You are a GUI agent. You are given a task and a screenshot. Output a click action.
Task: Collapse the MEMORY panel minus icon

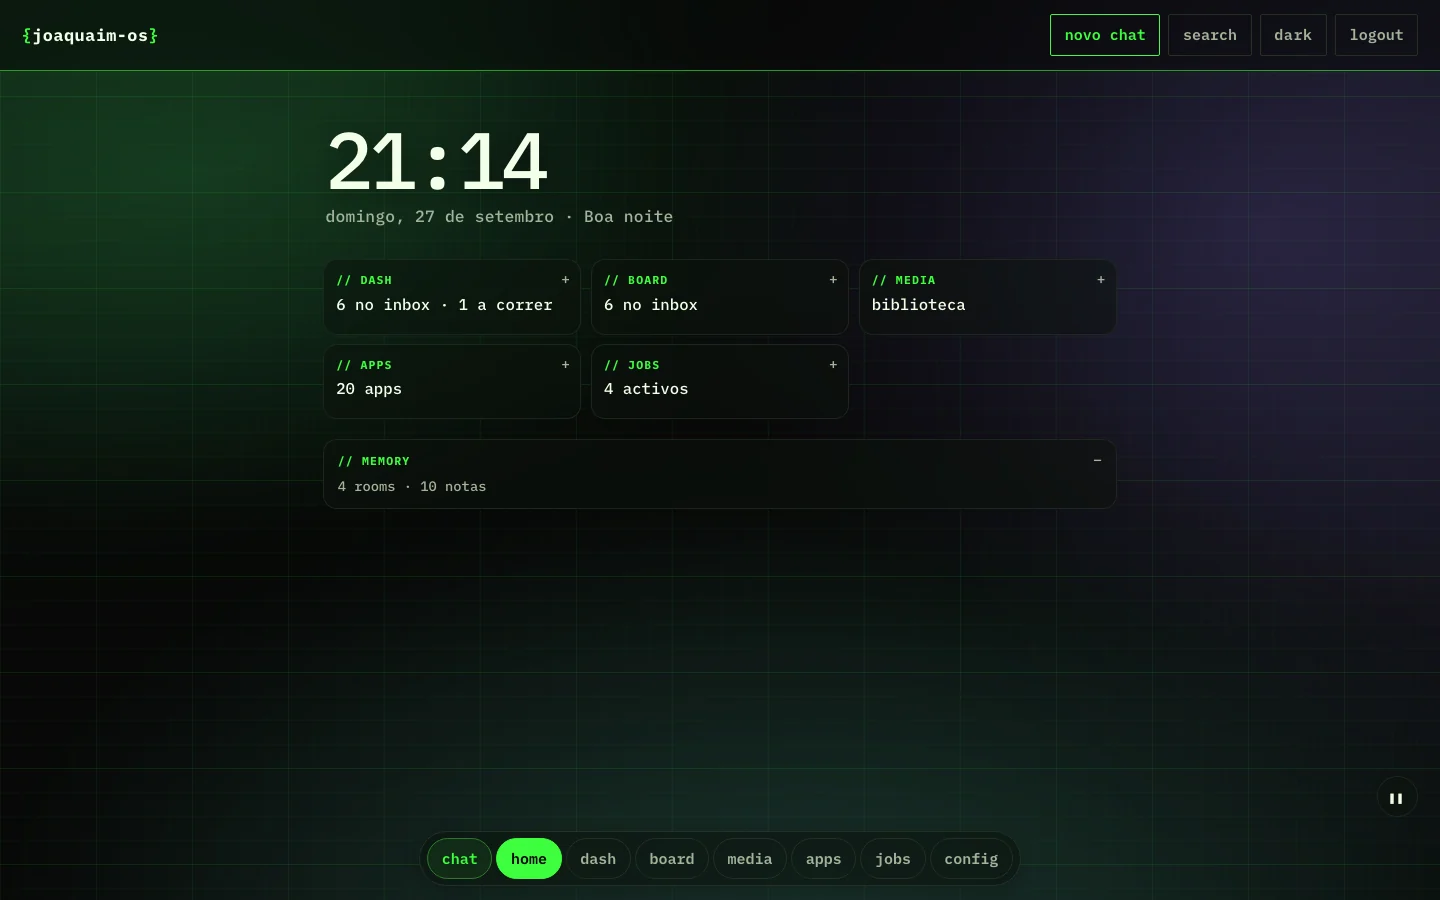[x=1097, y=461]
